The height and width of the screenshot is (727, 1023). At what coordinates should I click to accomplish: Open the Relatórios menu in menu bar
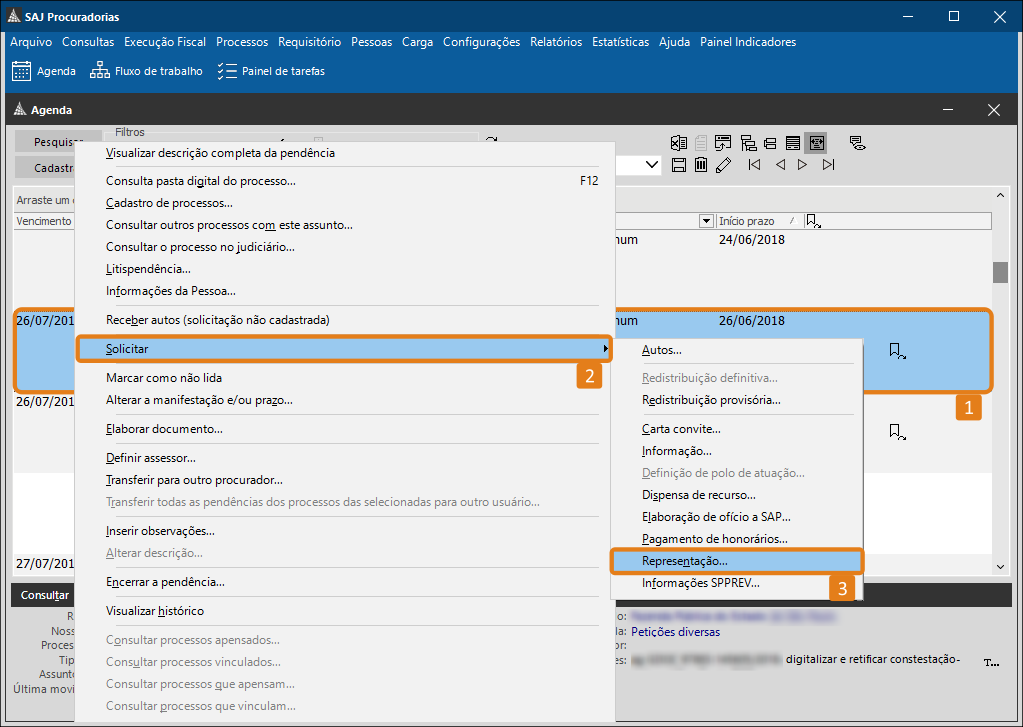click(x=556, y=42)
